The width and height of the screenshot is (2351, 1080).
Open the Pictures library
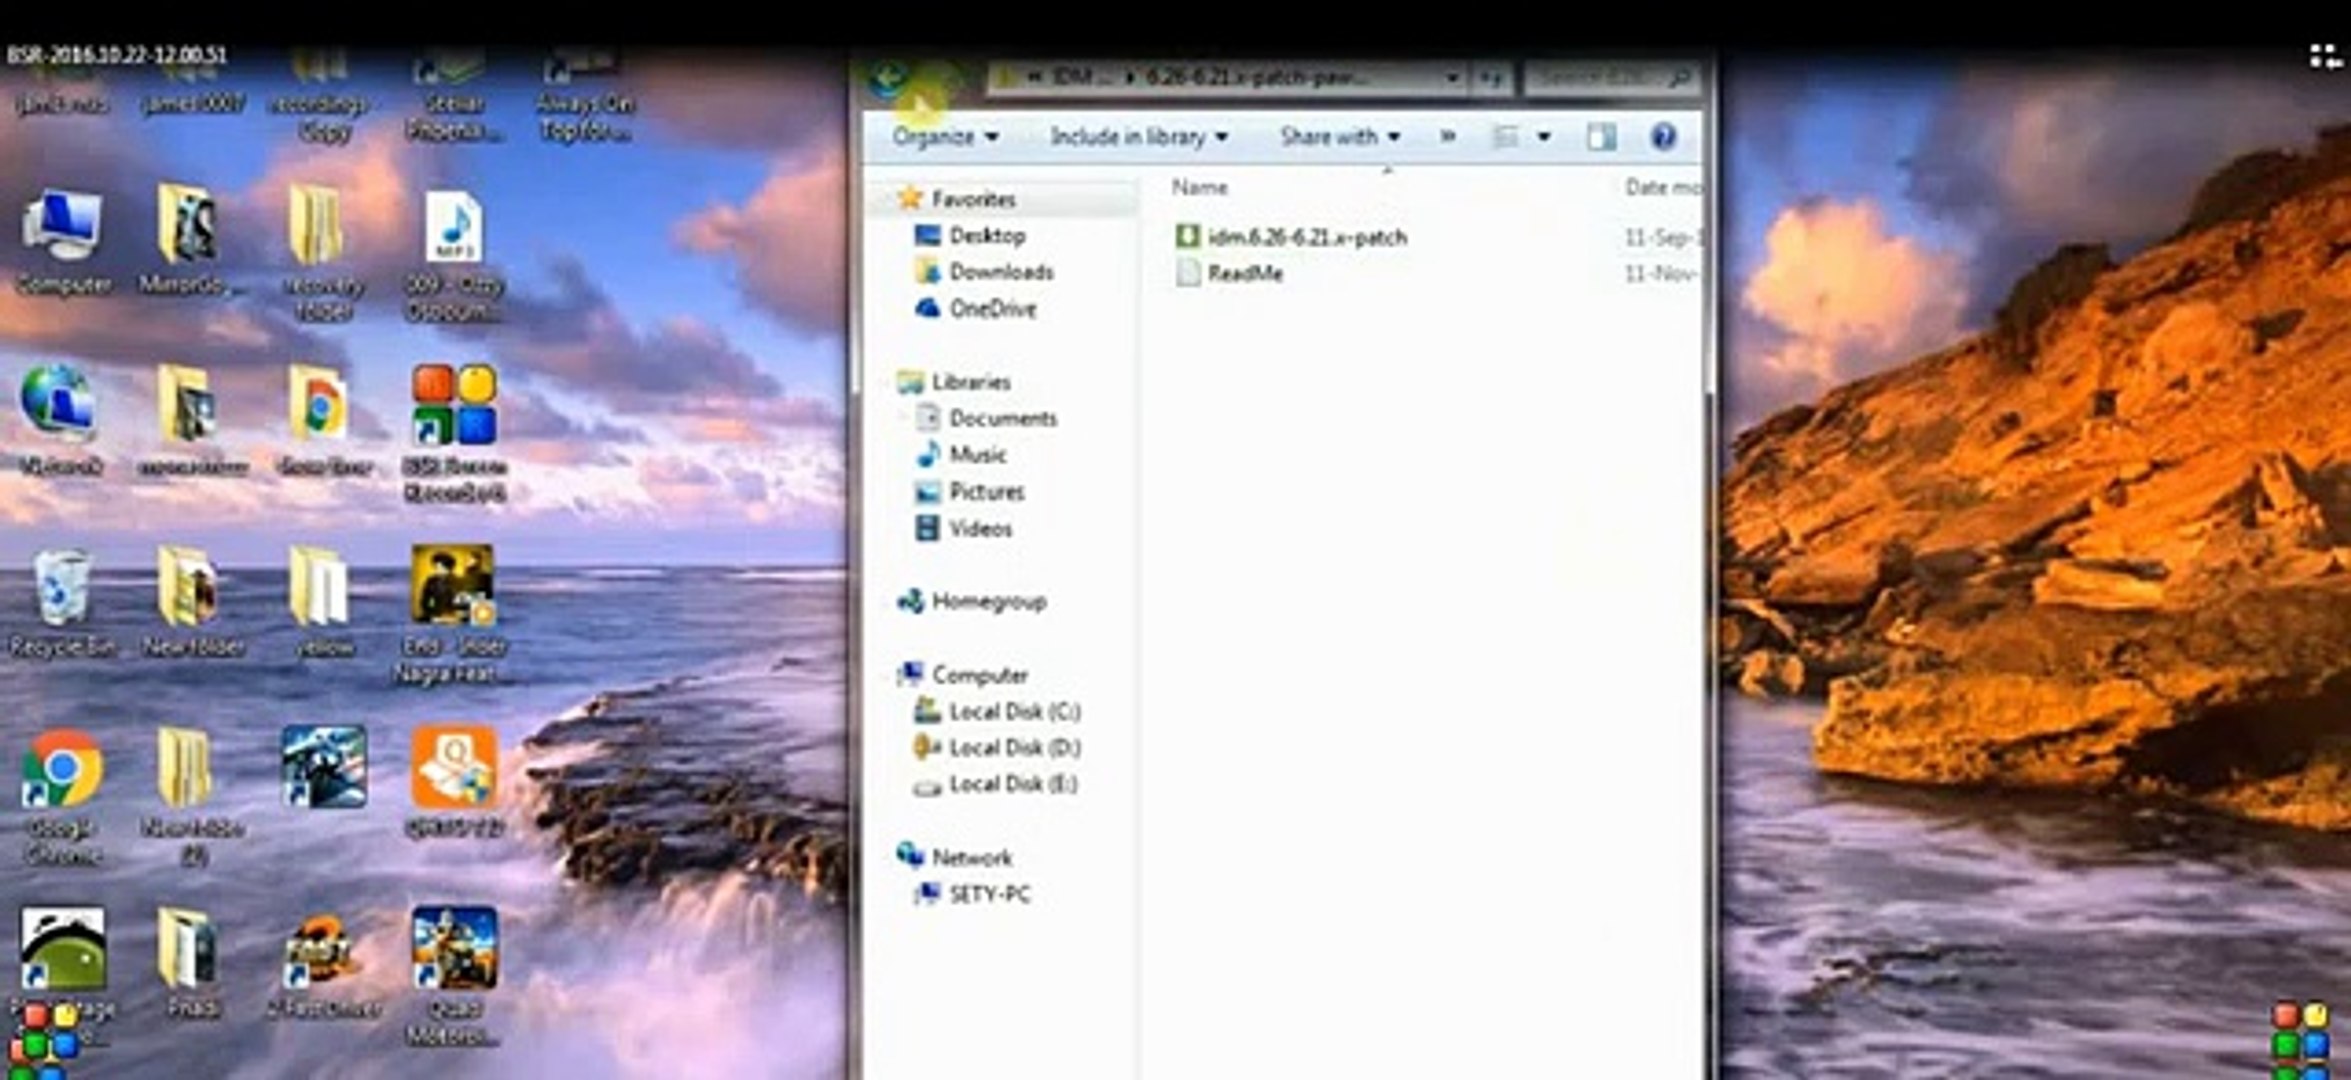tap(970, 491)
